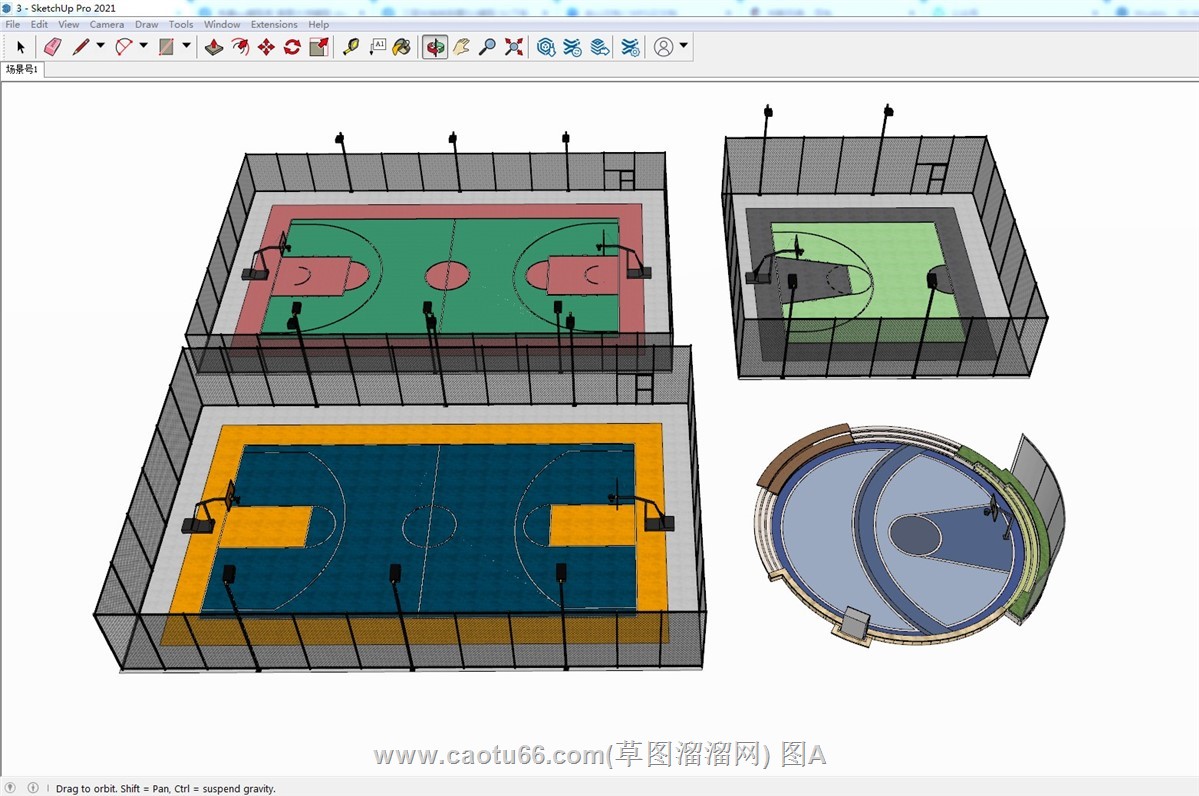Screen dimensions: 1199x796
Task: Select the Rotate tool
Action: click(292, 47)
